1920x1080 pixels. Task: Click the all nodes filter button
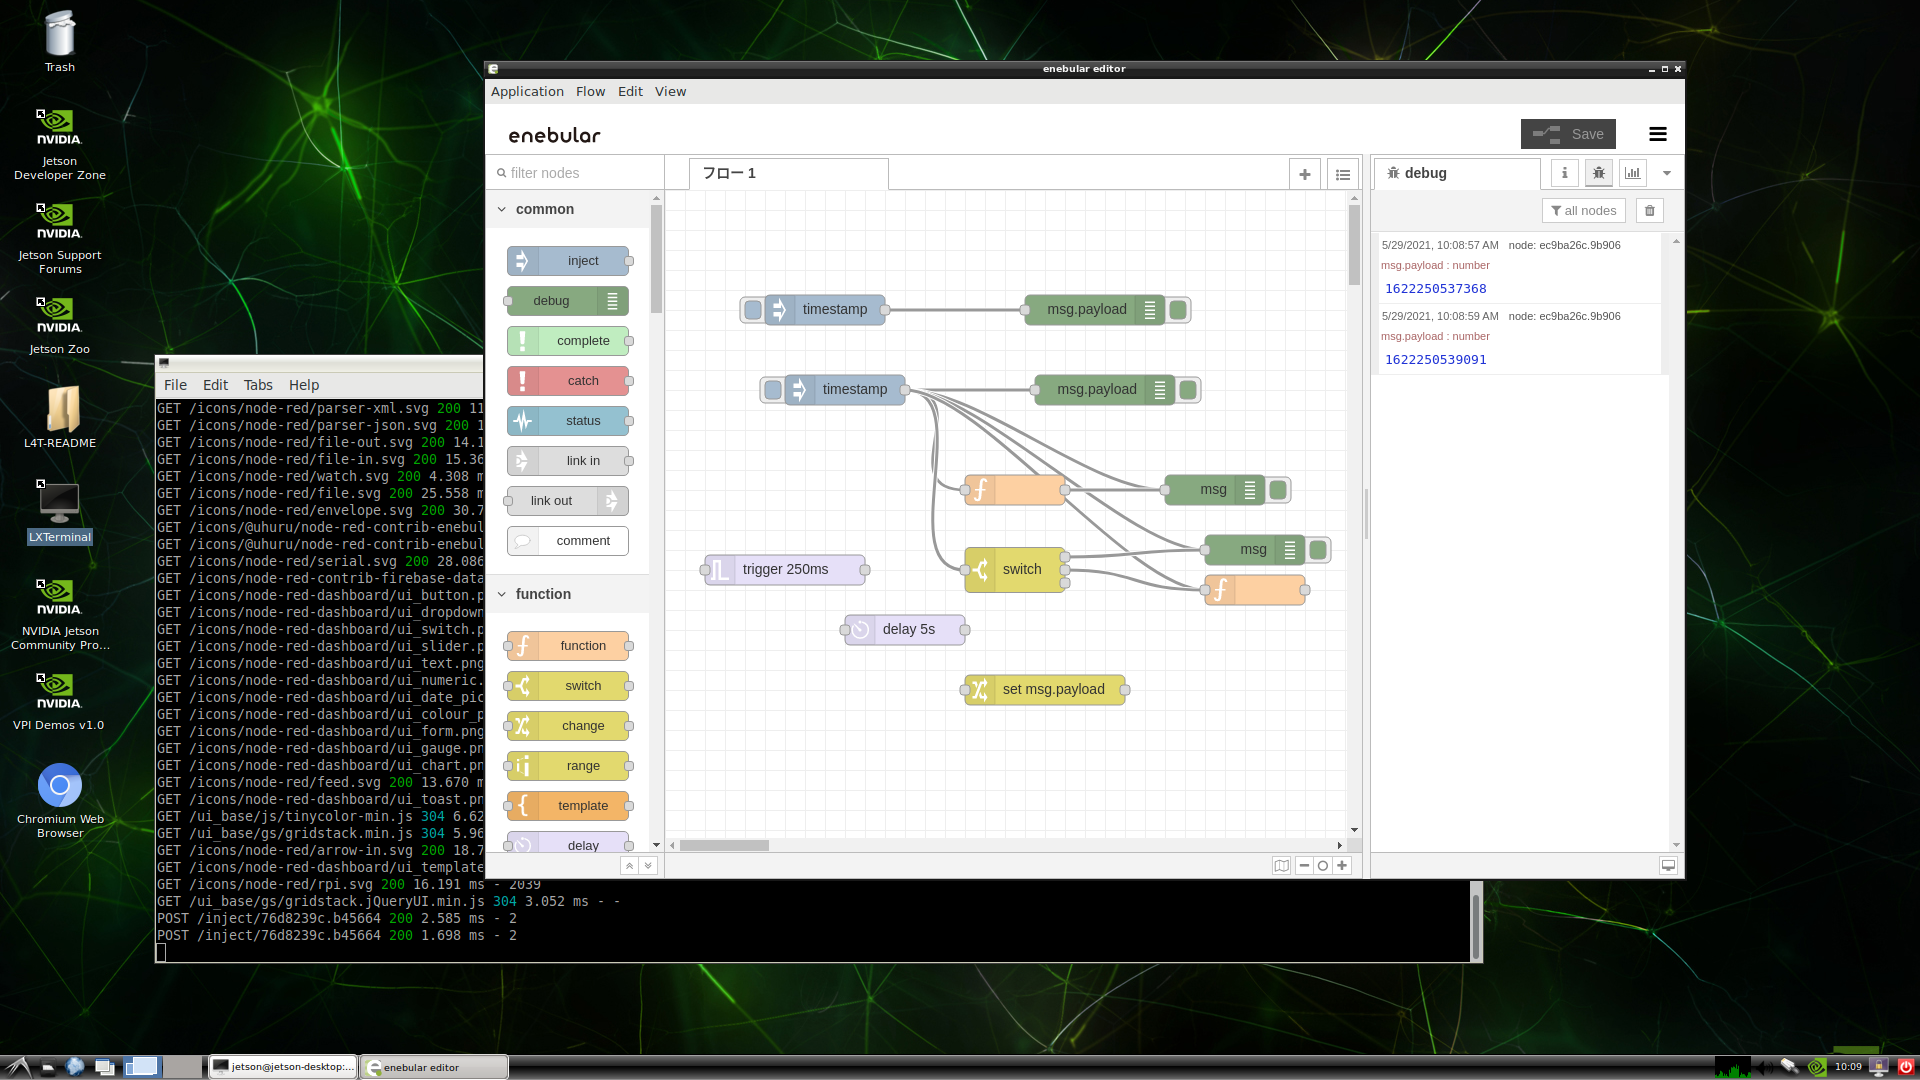coord(1583,210)
